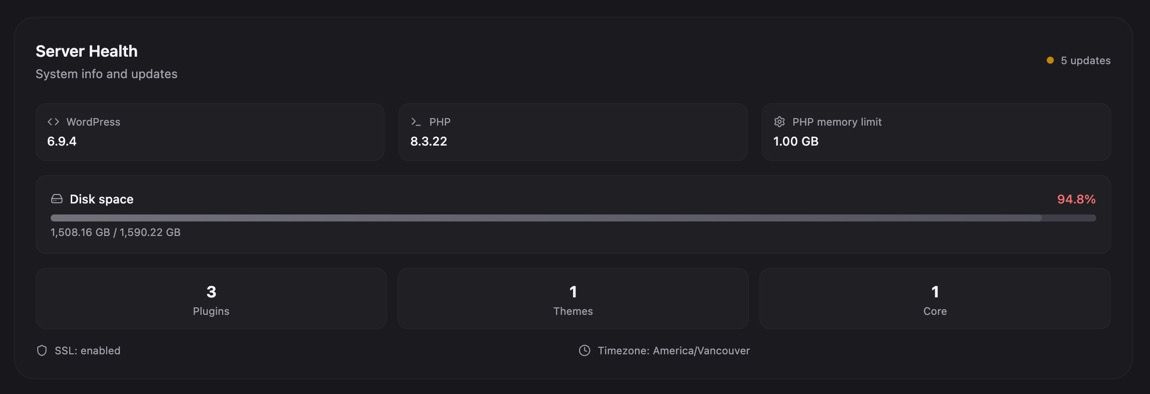Click the 94.8% disk usage value
Screen dimensions: 1150x394
1076,199
